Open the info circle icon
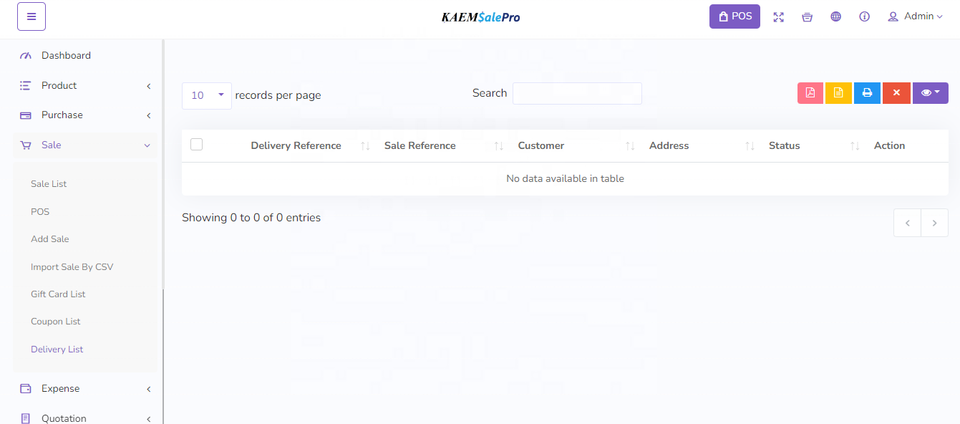 point(864,17)
